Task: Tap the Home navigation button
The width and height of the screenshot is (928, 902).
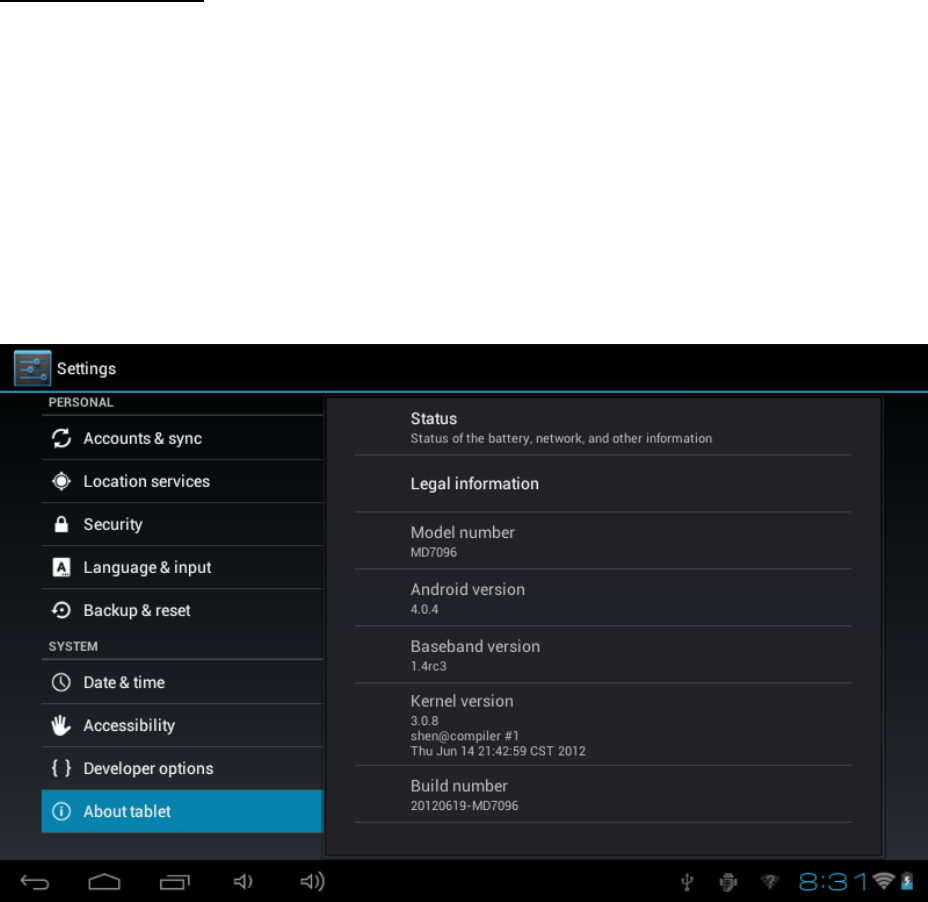Action: point(104,882)
